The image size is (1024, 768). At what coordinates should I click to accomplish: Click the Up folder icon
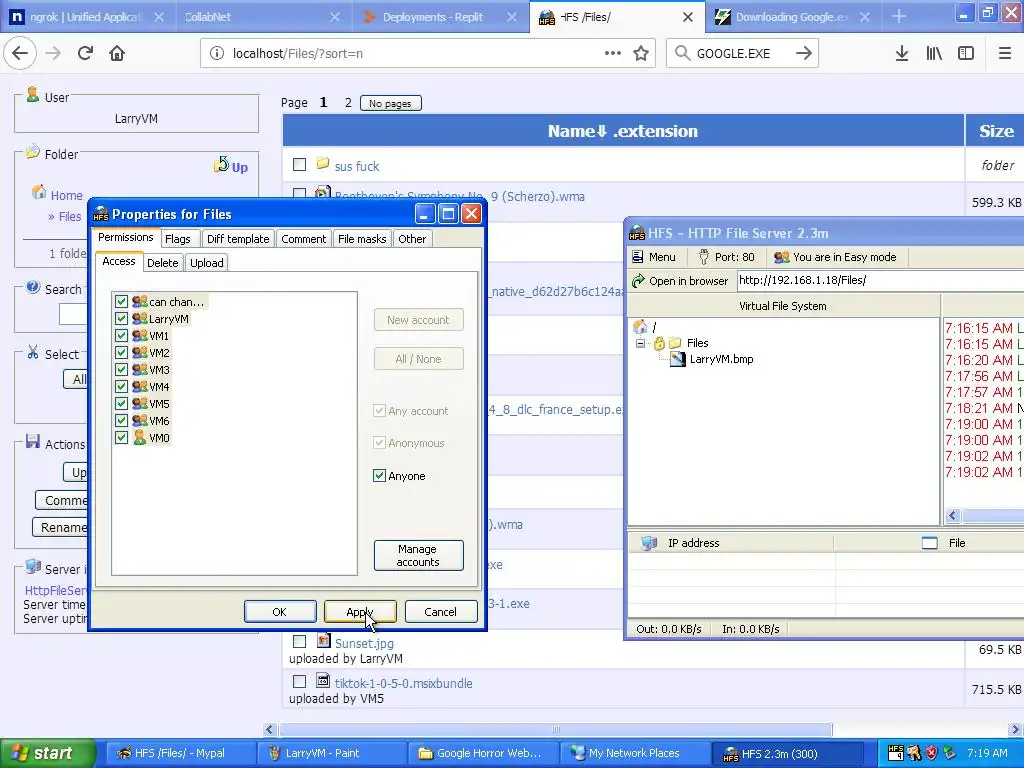tap(221, 164)
